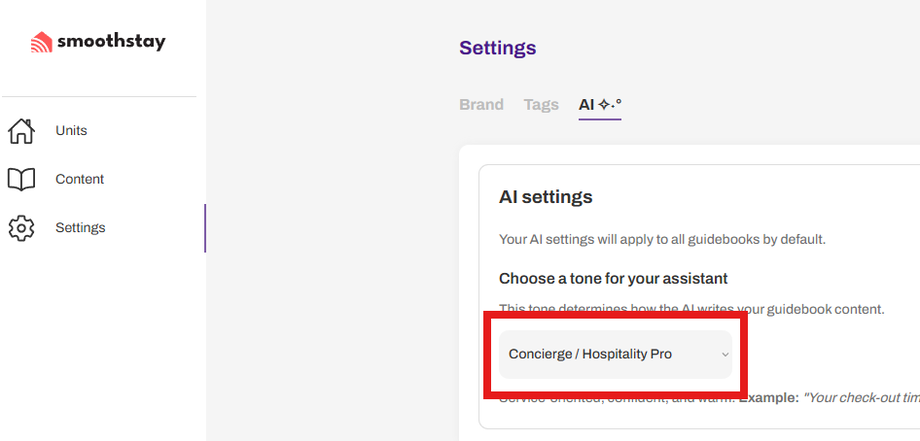Switch to the Brand tab

481,104
